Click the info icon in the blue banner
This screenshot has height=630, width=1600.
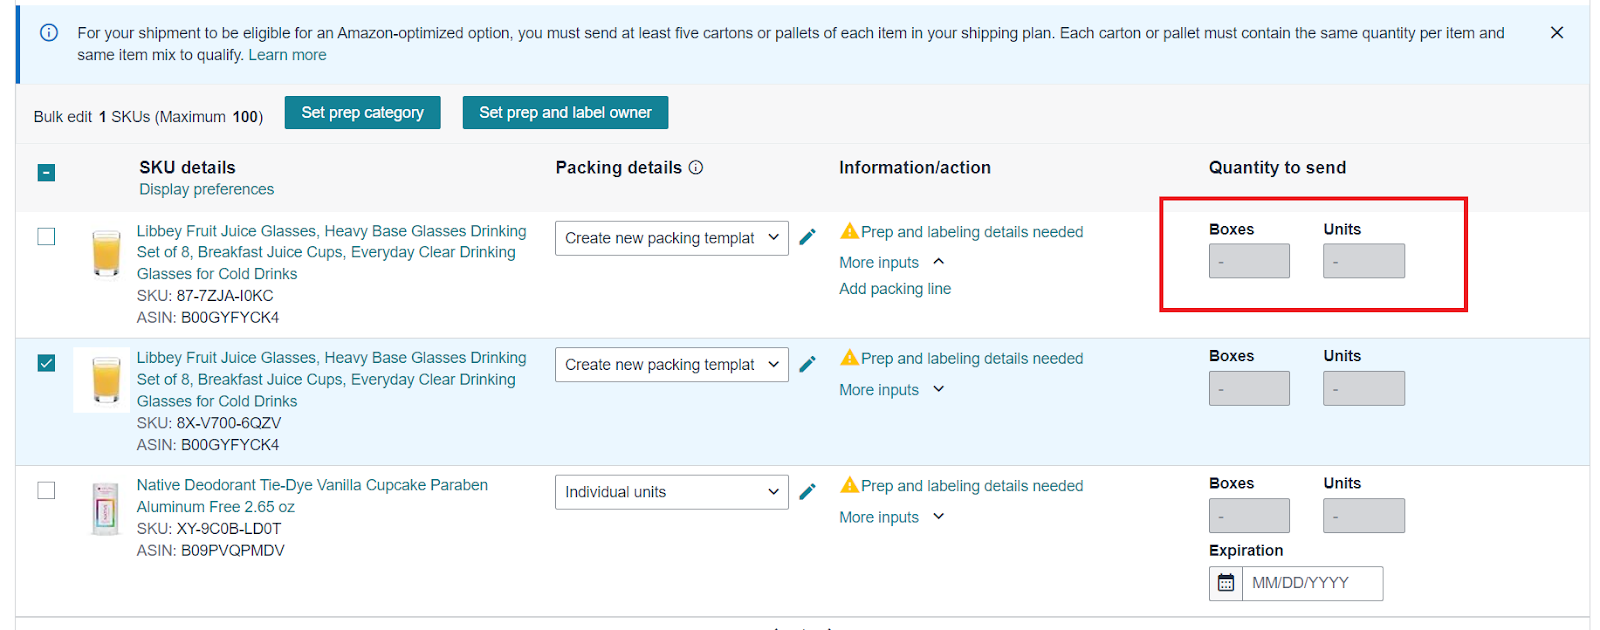point(50,32)
